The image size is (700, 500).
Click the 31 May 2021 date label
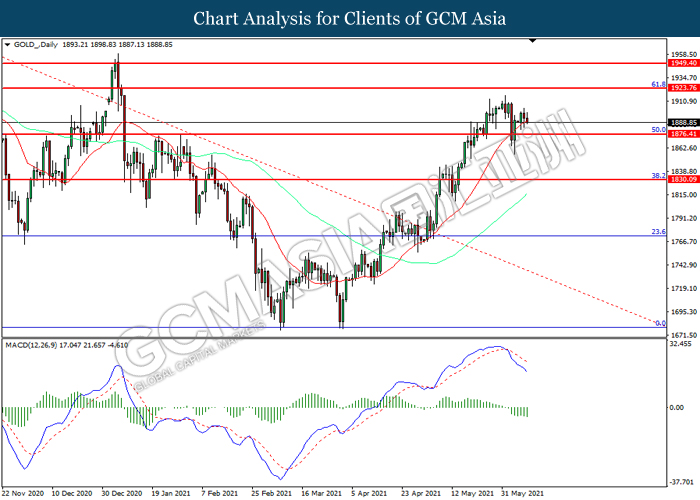[522, 493]
